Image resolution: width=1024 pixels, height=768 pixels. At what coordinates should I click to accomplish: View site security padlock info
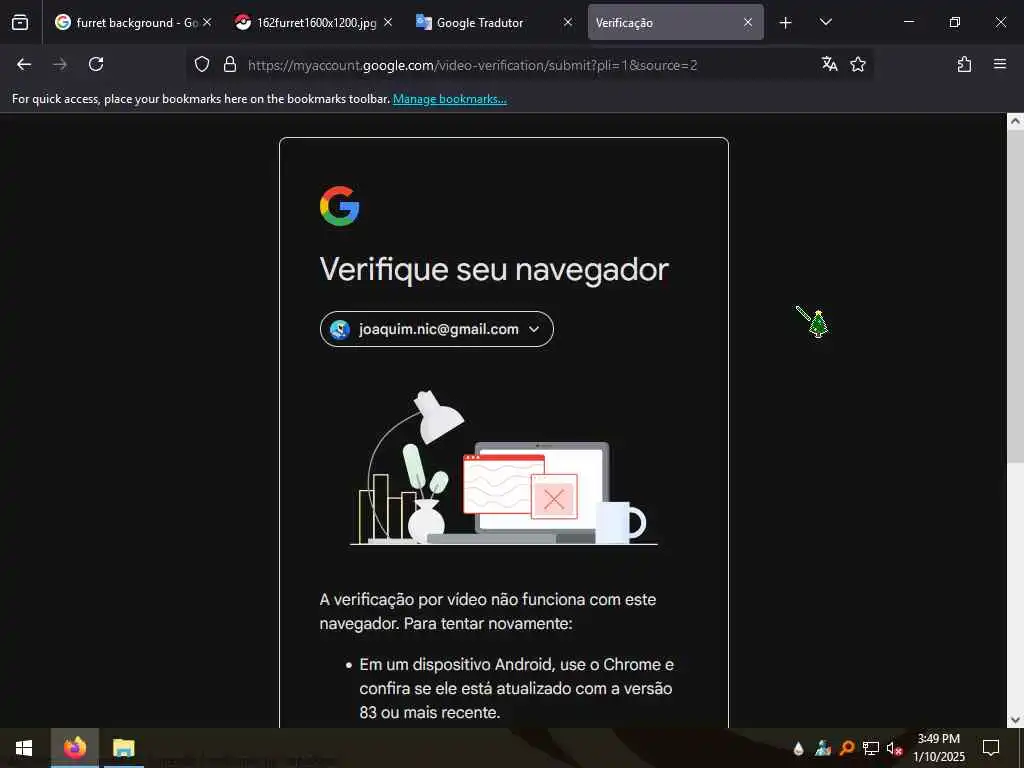pyautogui.click(x=229, y=64)
